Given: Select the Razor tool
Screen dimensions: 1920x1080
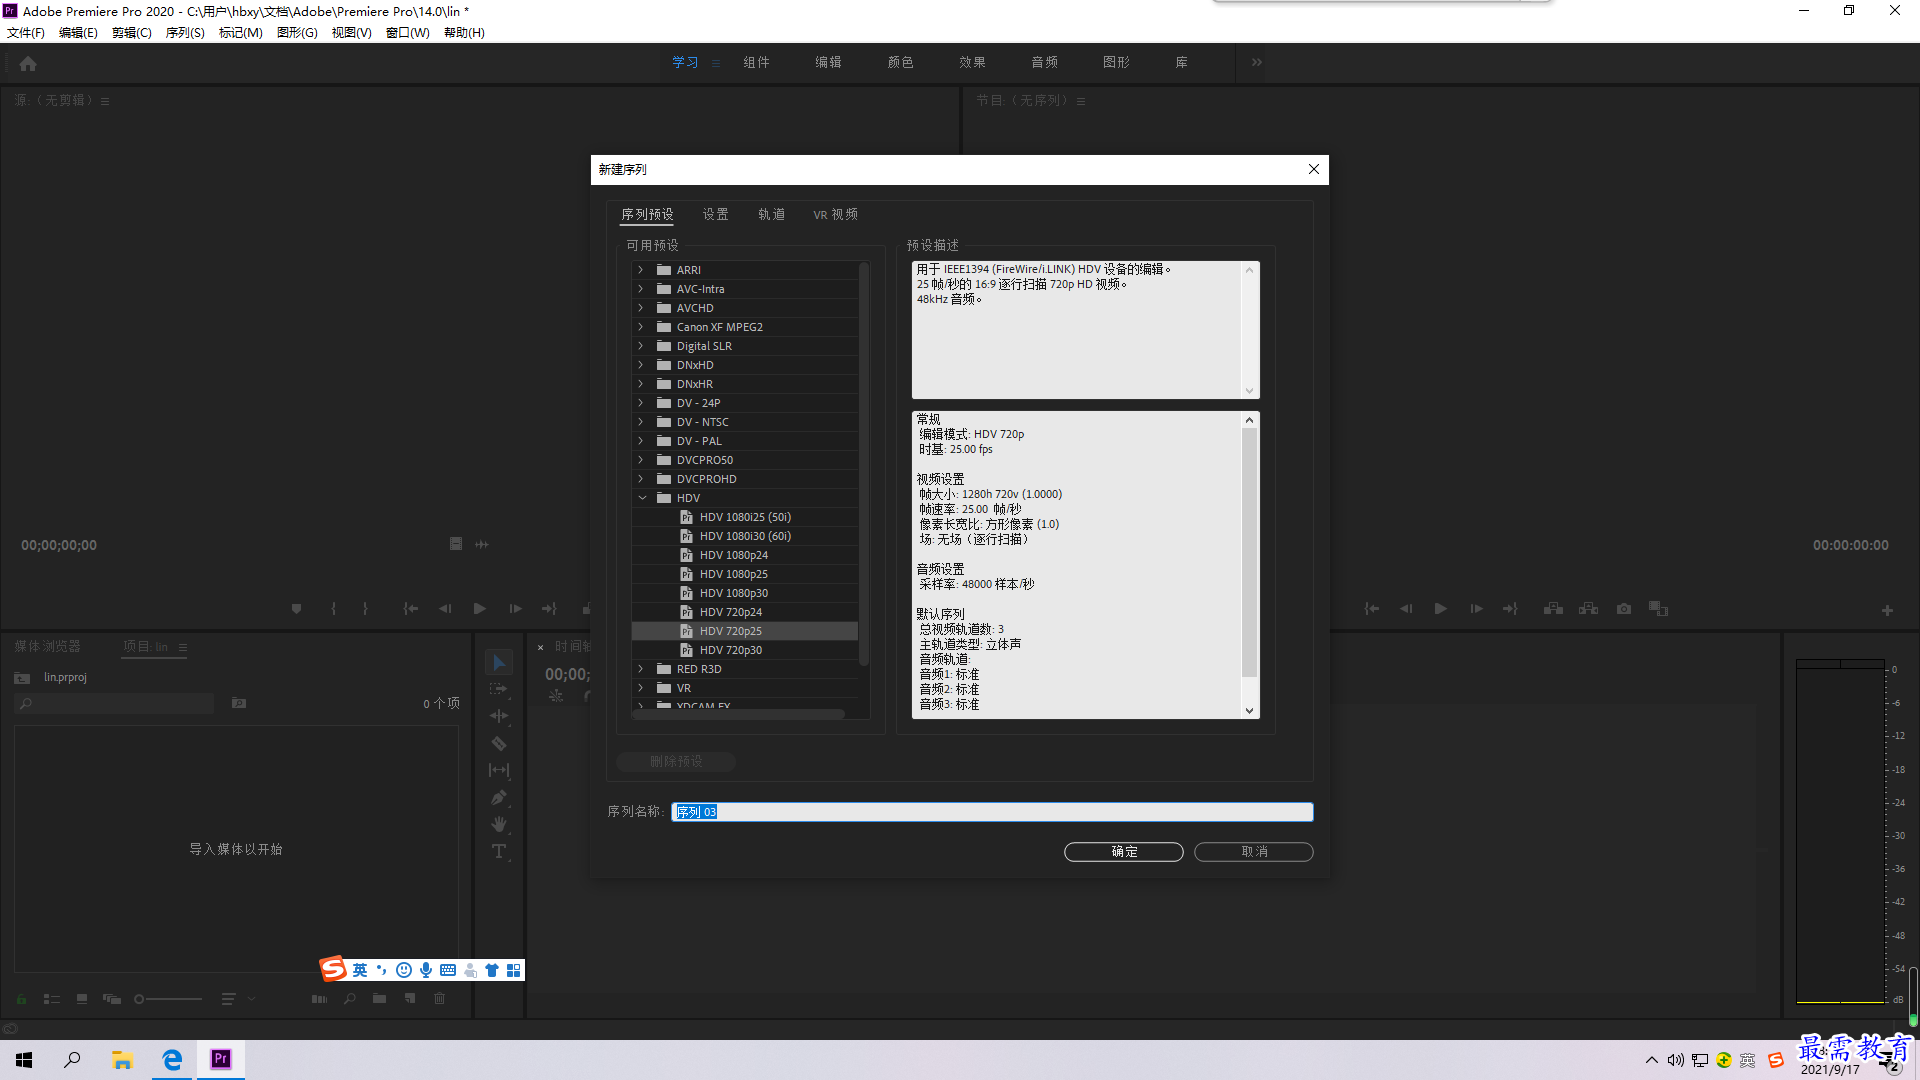Looking at the screenshot, I should [499, 743].
